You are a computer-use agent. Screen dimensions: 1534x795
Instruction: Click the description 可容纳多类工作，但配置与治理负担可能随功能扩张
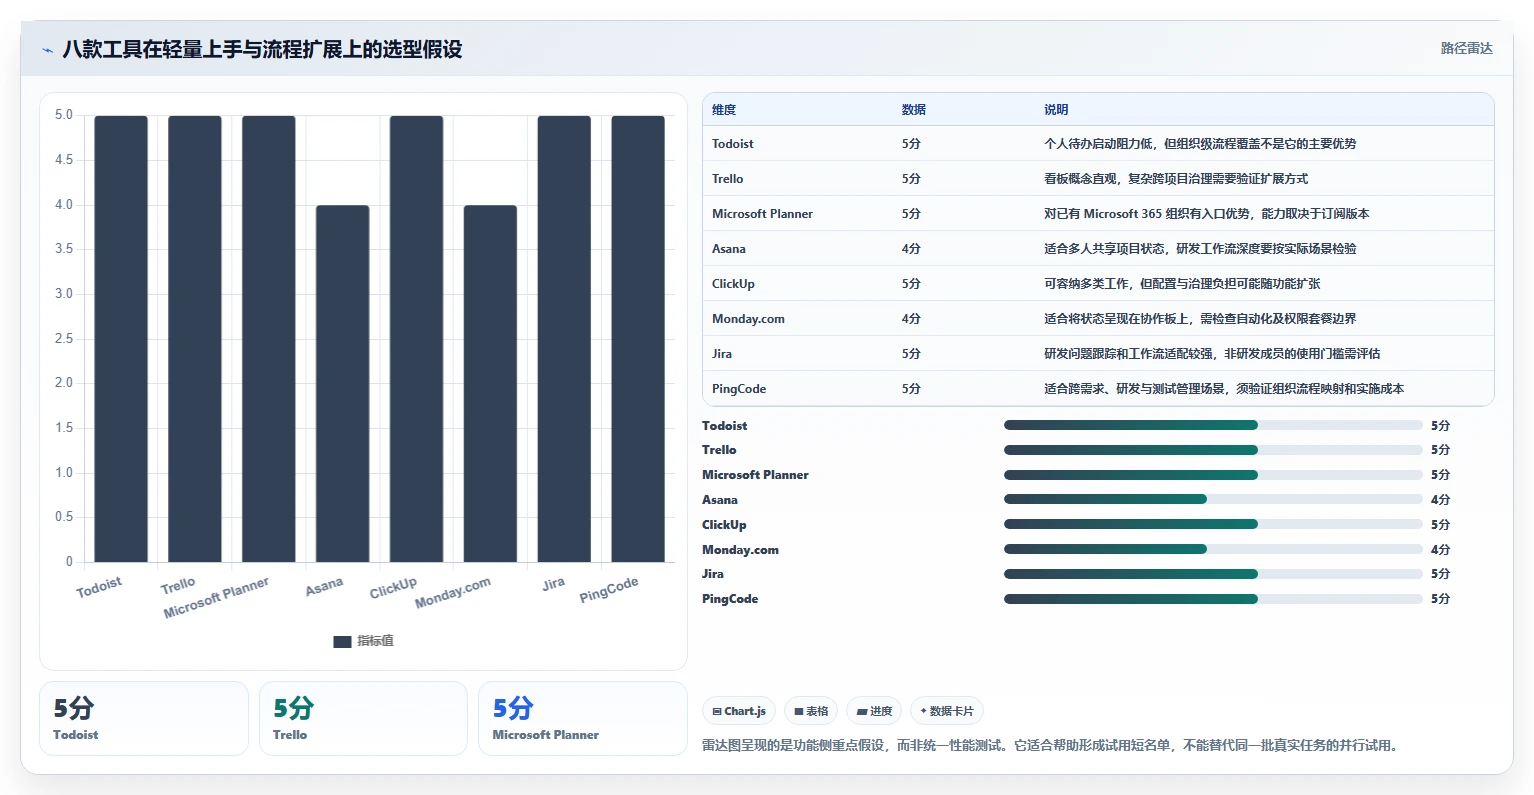1182,284
